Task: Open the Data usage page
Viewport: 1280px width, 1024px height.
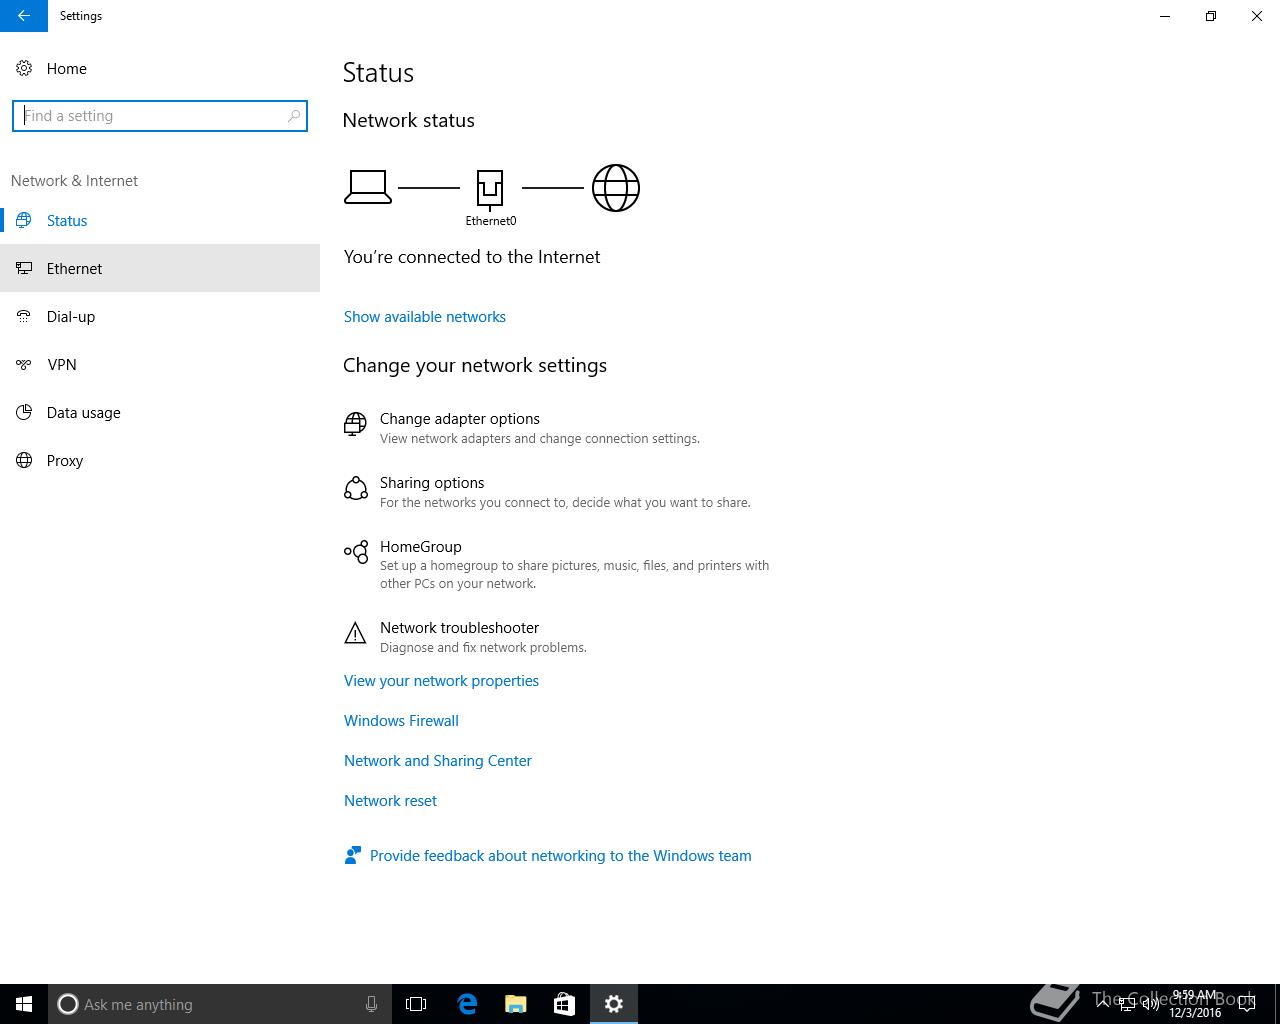Action: click(160, 412)
